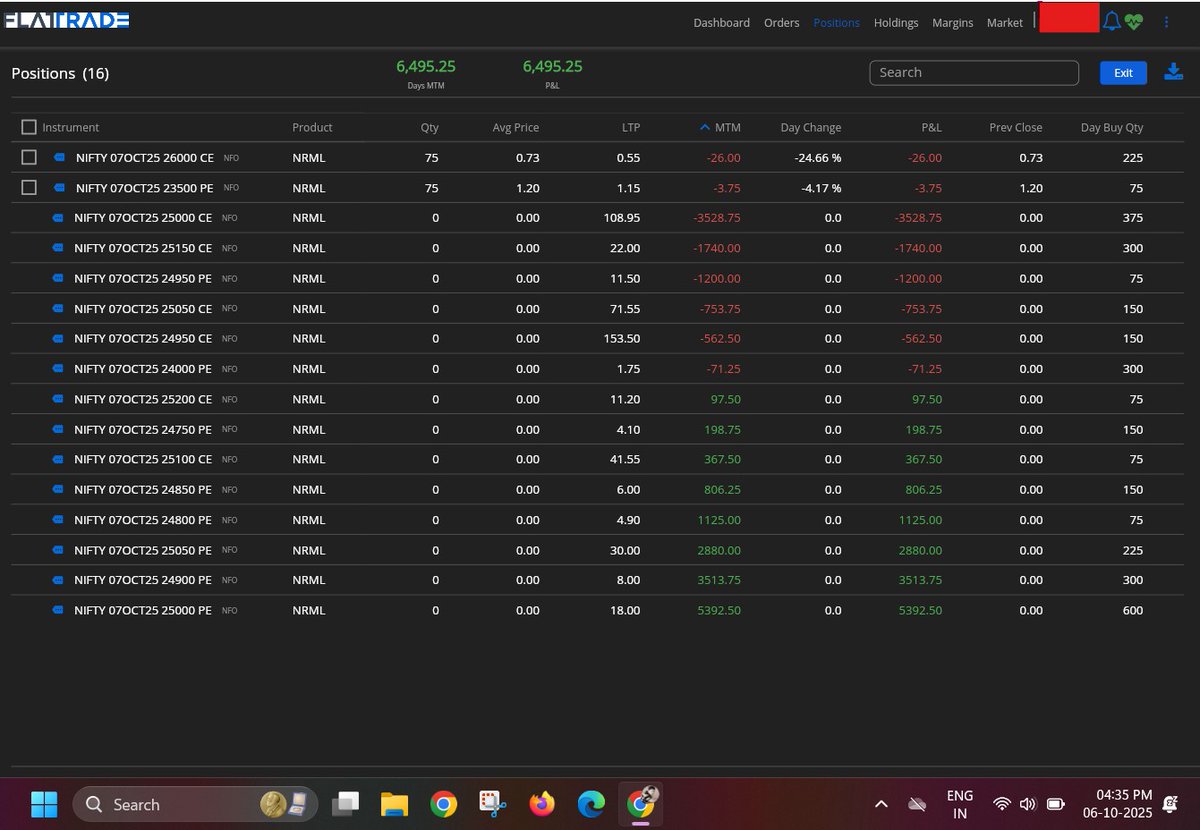
Task: Open the notifications bell icon
Action: click(x=1111, y=20)
